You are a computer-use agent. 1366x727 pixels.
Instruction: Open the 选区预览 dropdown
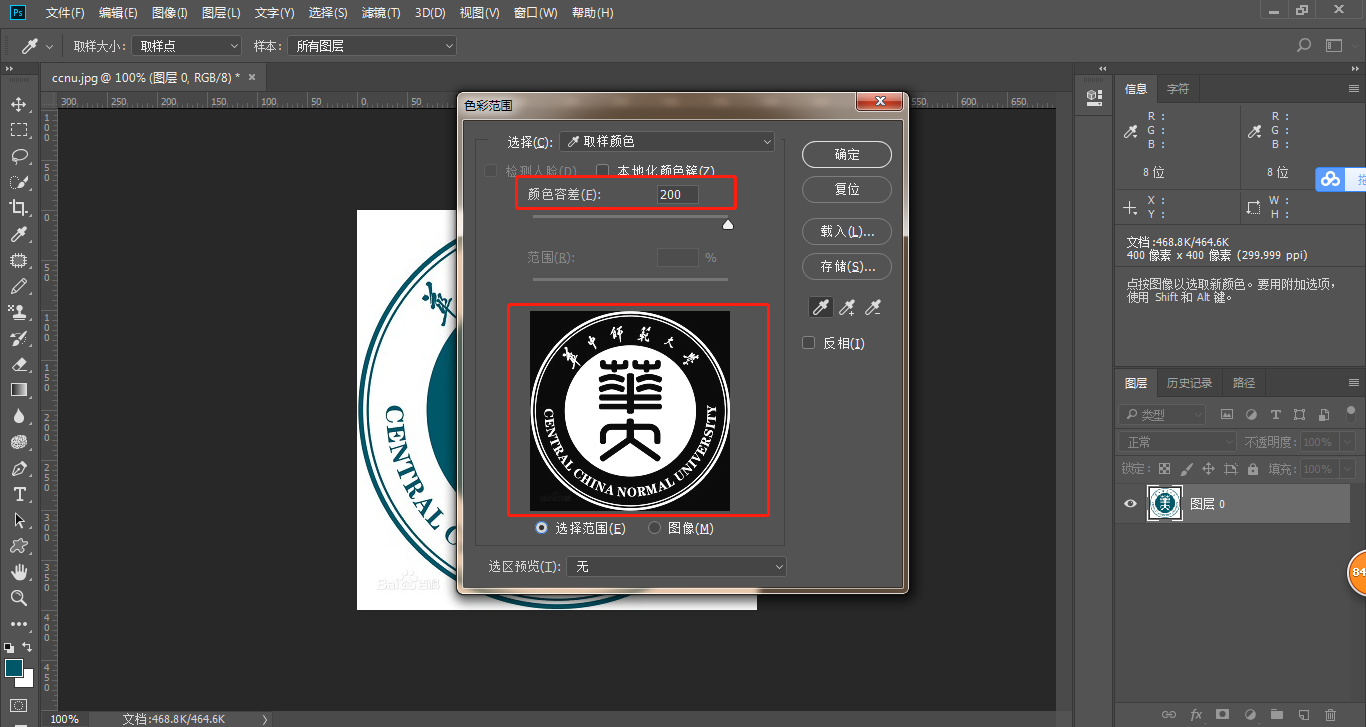click(676, 567)
